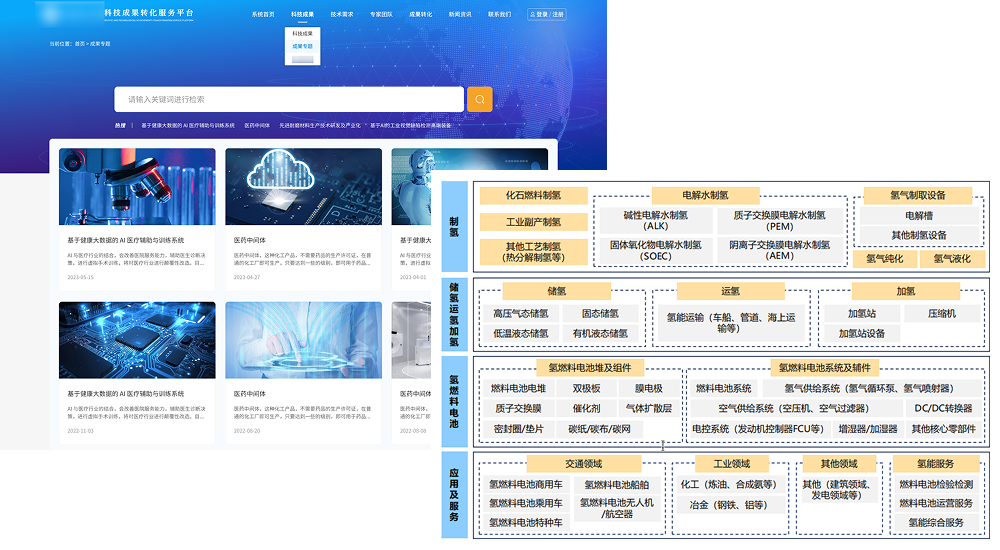Viewport: 1000px width, 550px height.
Task: Select 固体氧化物电解水制氢 (SOEC)
Action: click(x=656, y=250)
